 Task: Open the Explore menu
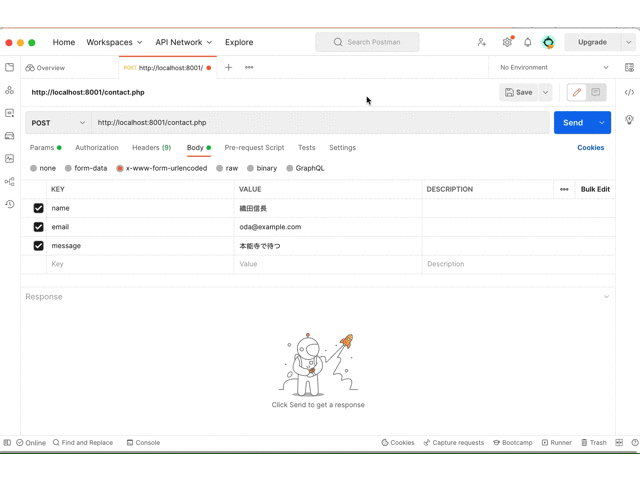pos(239,42)
